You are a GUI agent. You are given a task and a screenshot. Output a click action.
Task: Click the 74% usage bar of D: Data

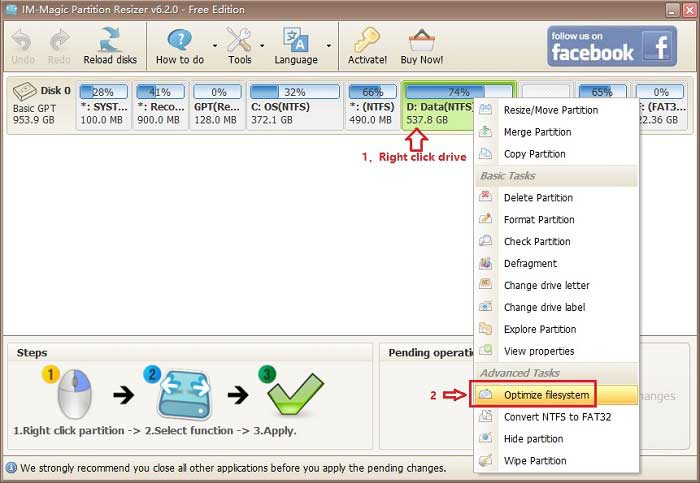tap(458, 92)
